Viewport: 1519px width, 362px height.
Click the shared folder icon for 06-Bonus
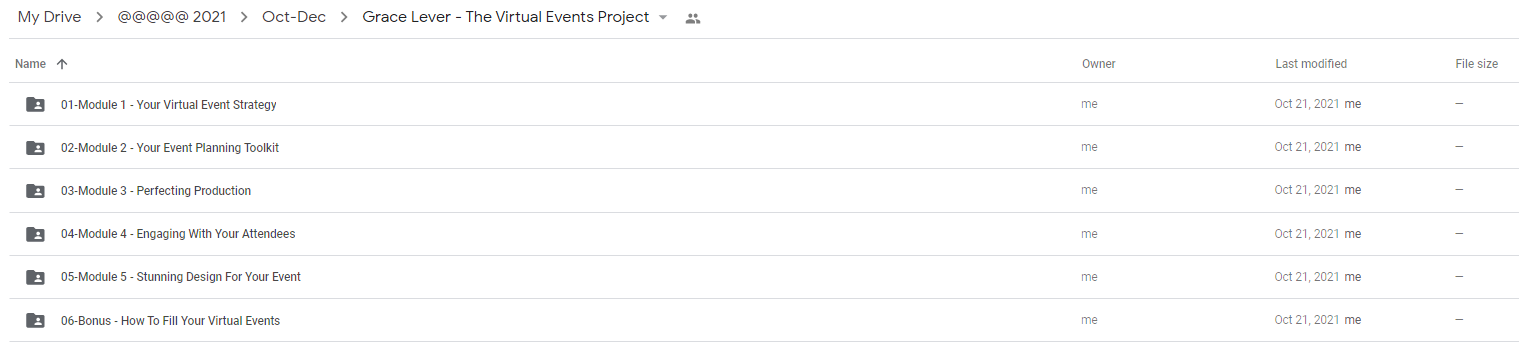pyautogui.click(x=35, y=321)
